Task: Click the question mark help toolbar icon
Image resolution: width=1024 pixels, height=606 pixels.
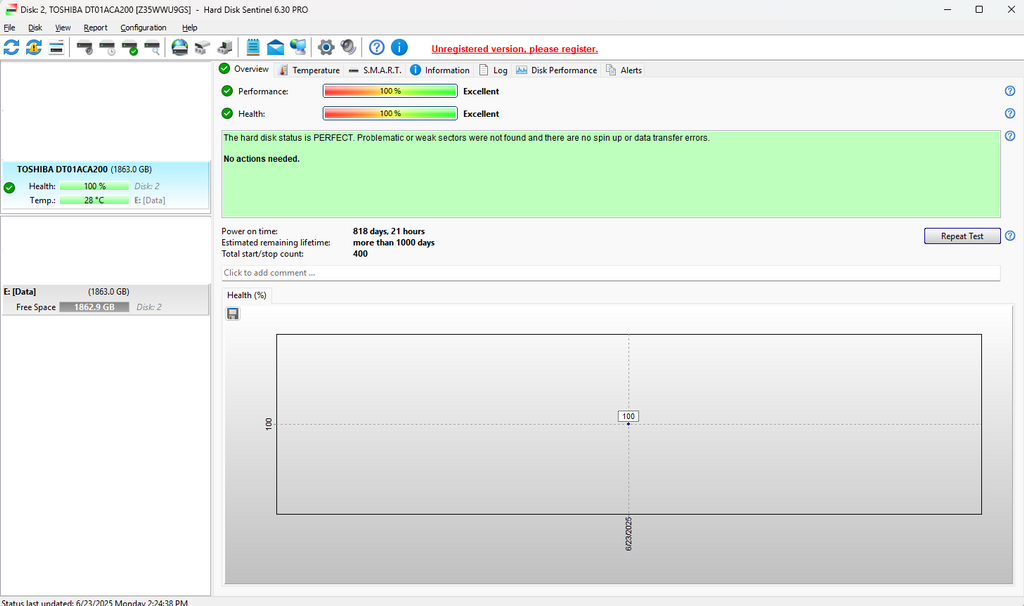Action: 377,47
